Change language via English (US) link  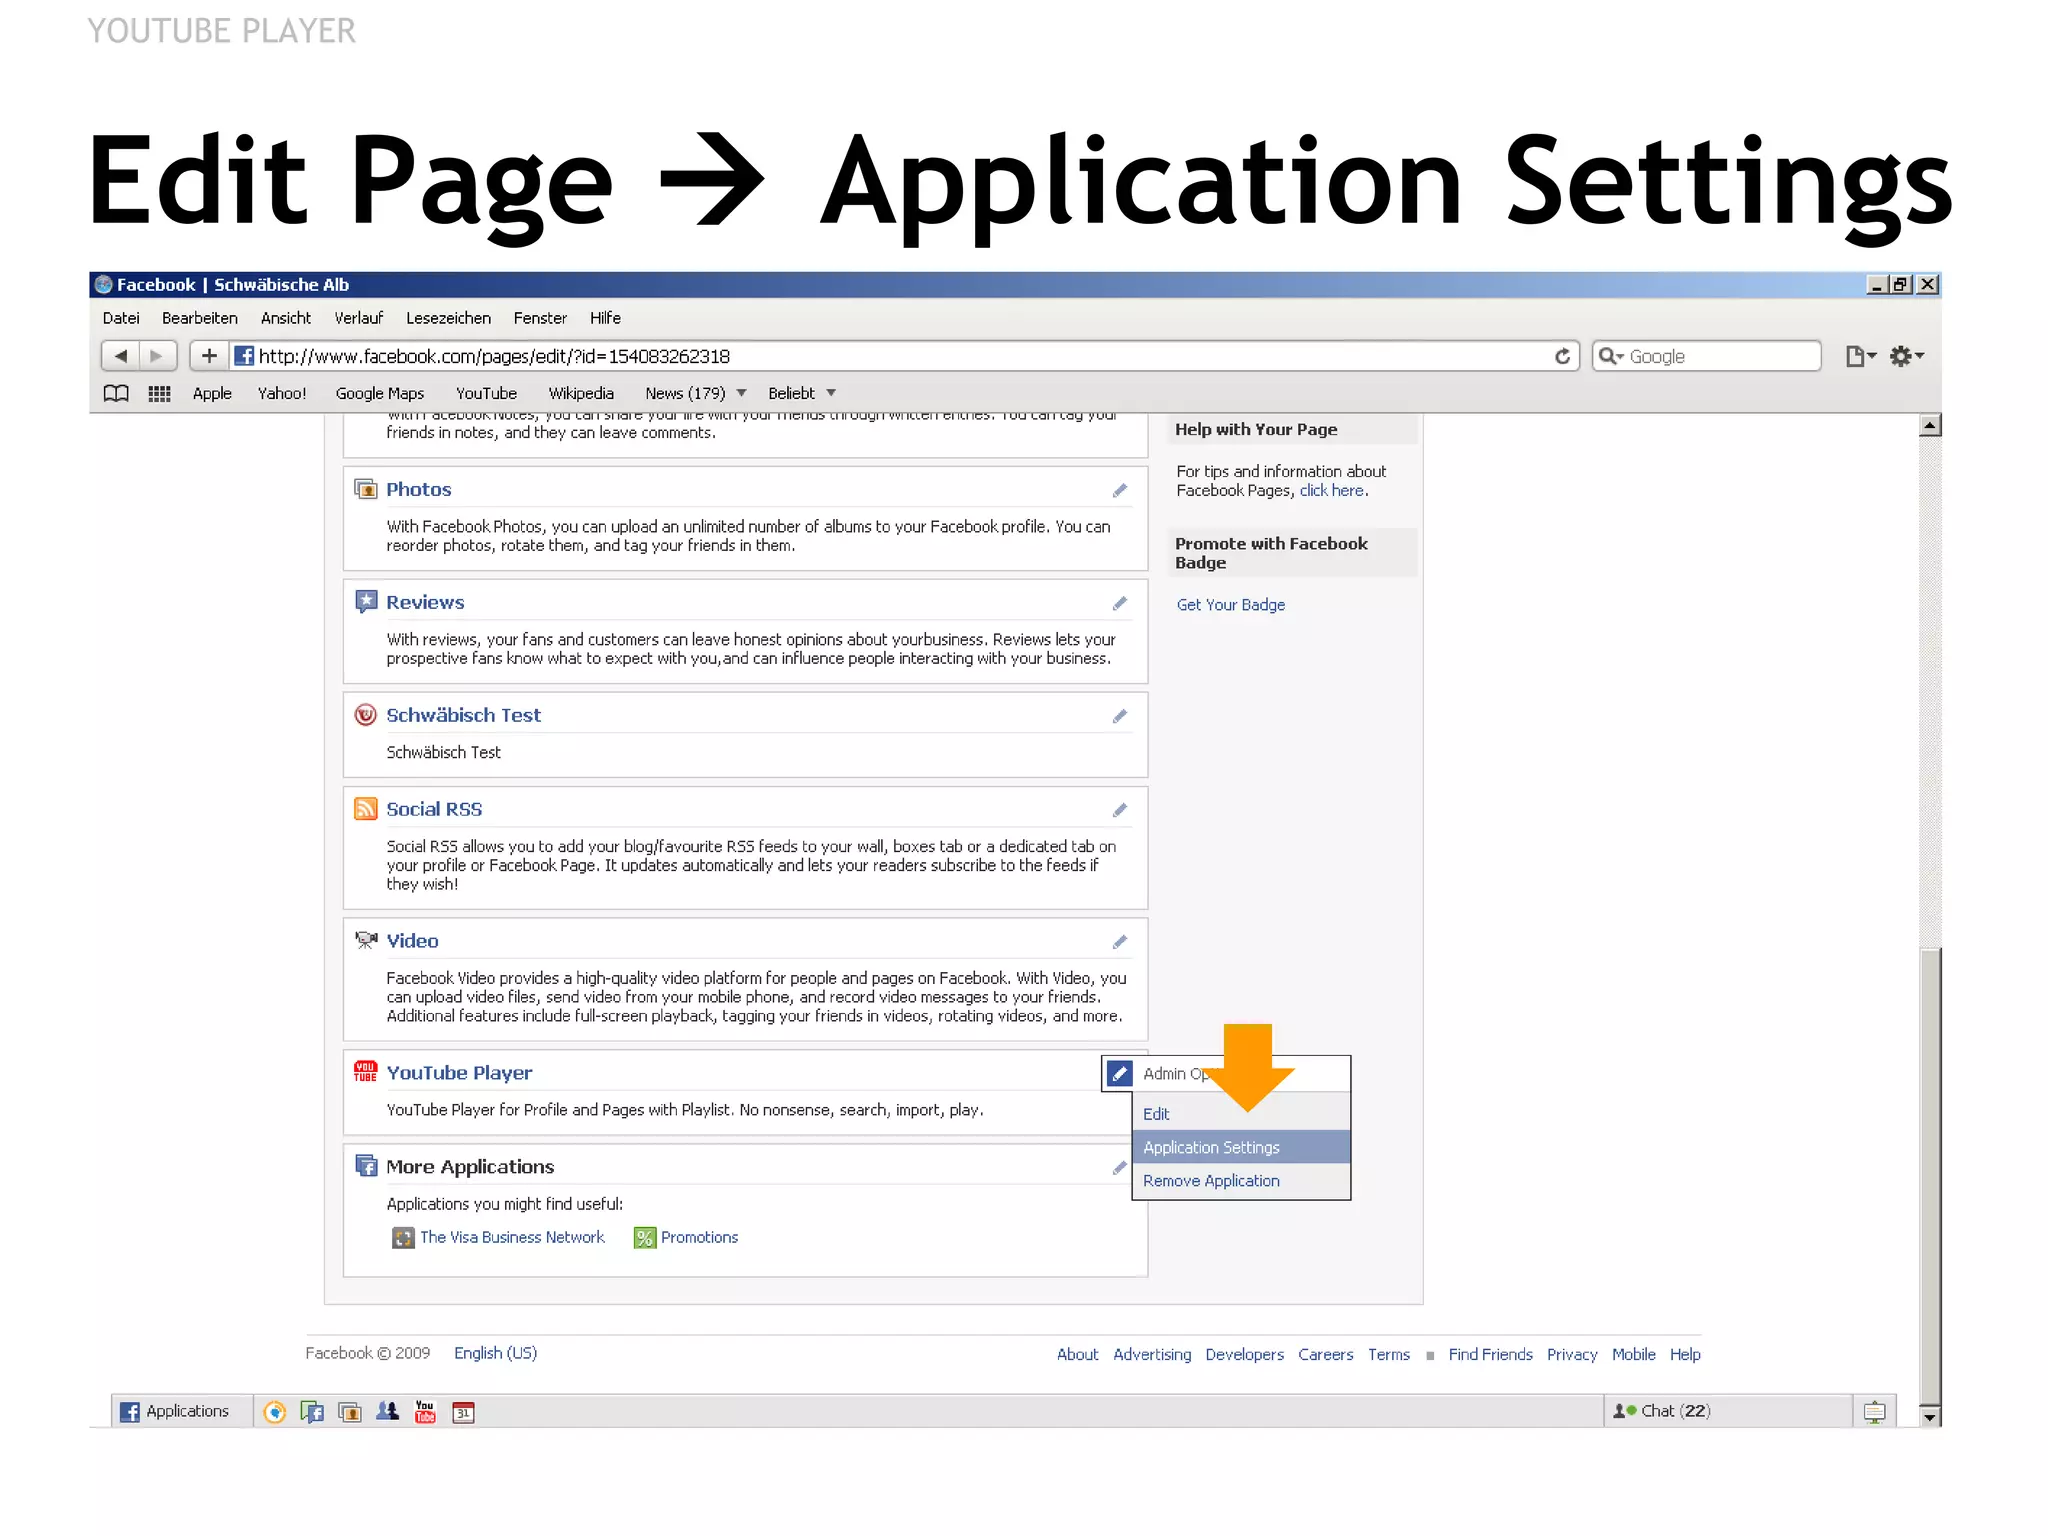[495, 1353]
